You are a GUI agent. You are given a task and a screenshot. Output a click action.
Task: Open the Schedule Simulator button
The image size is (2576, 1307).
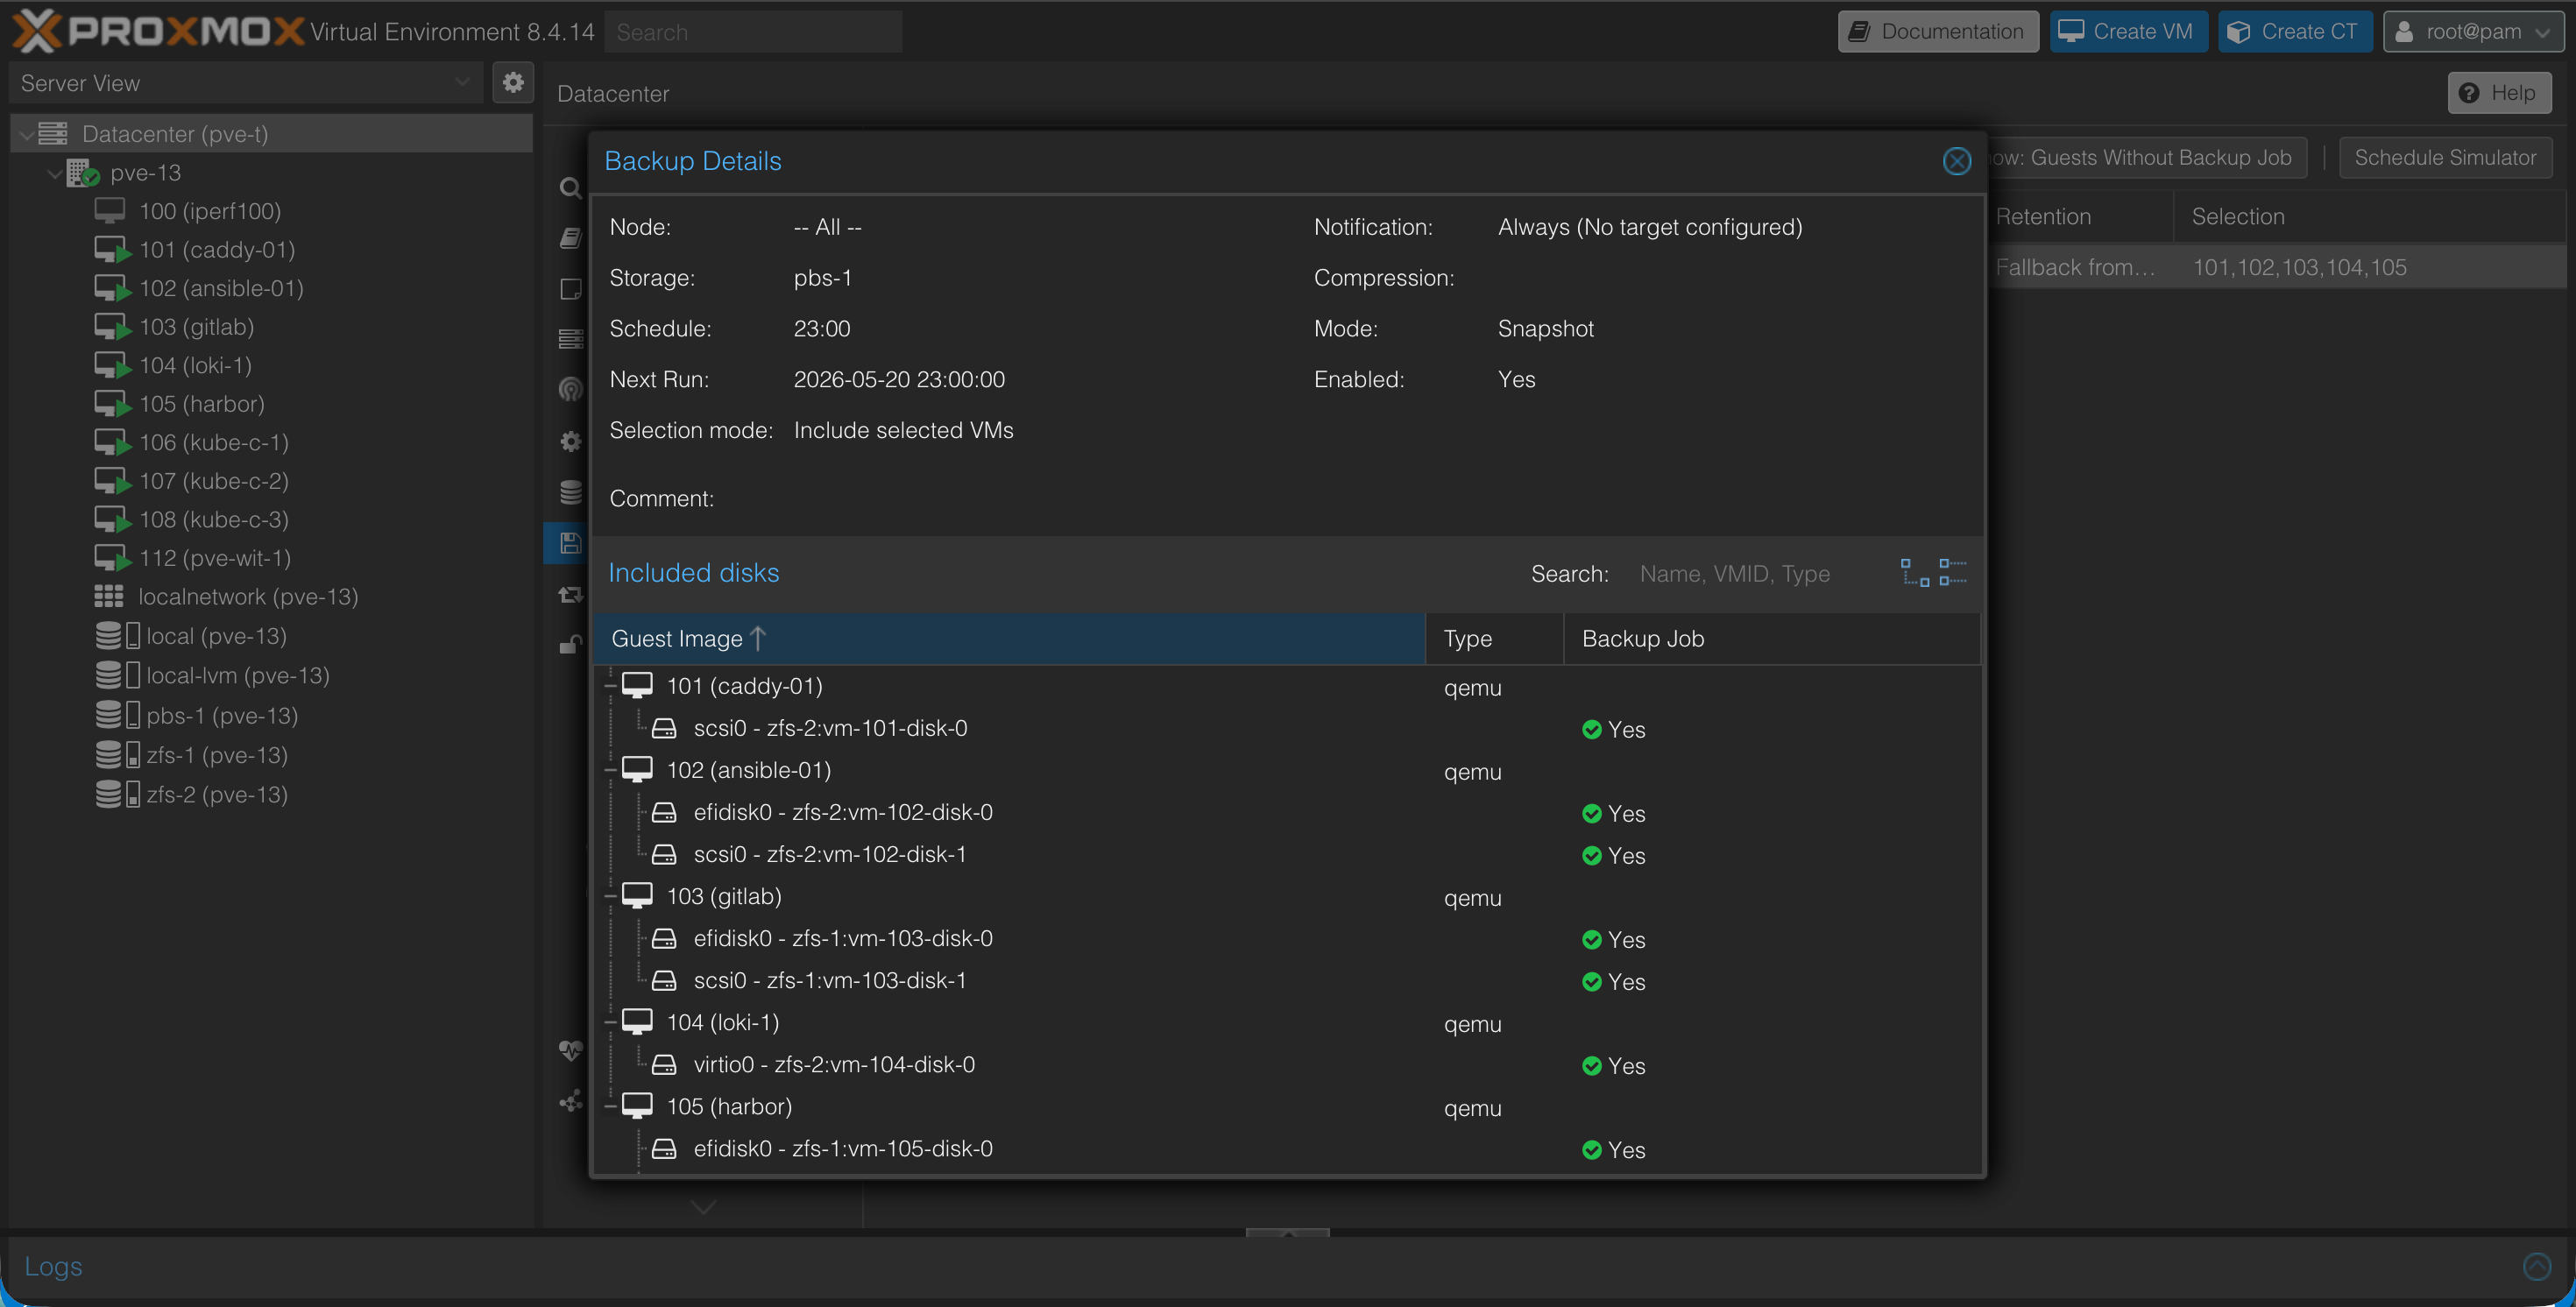[2445, 157]
